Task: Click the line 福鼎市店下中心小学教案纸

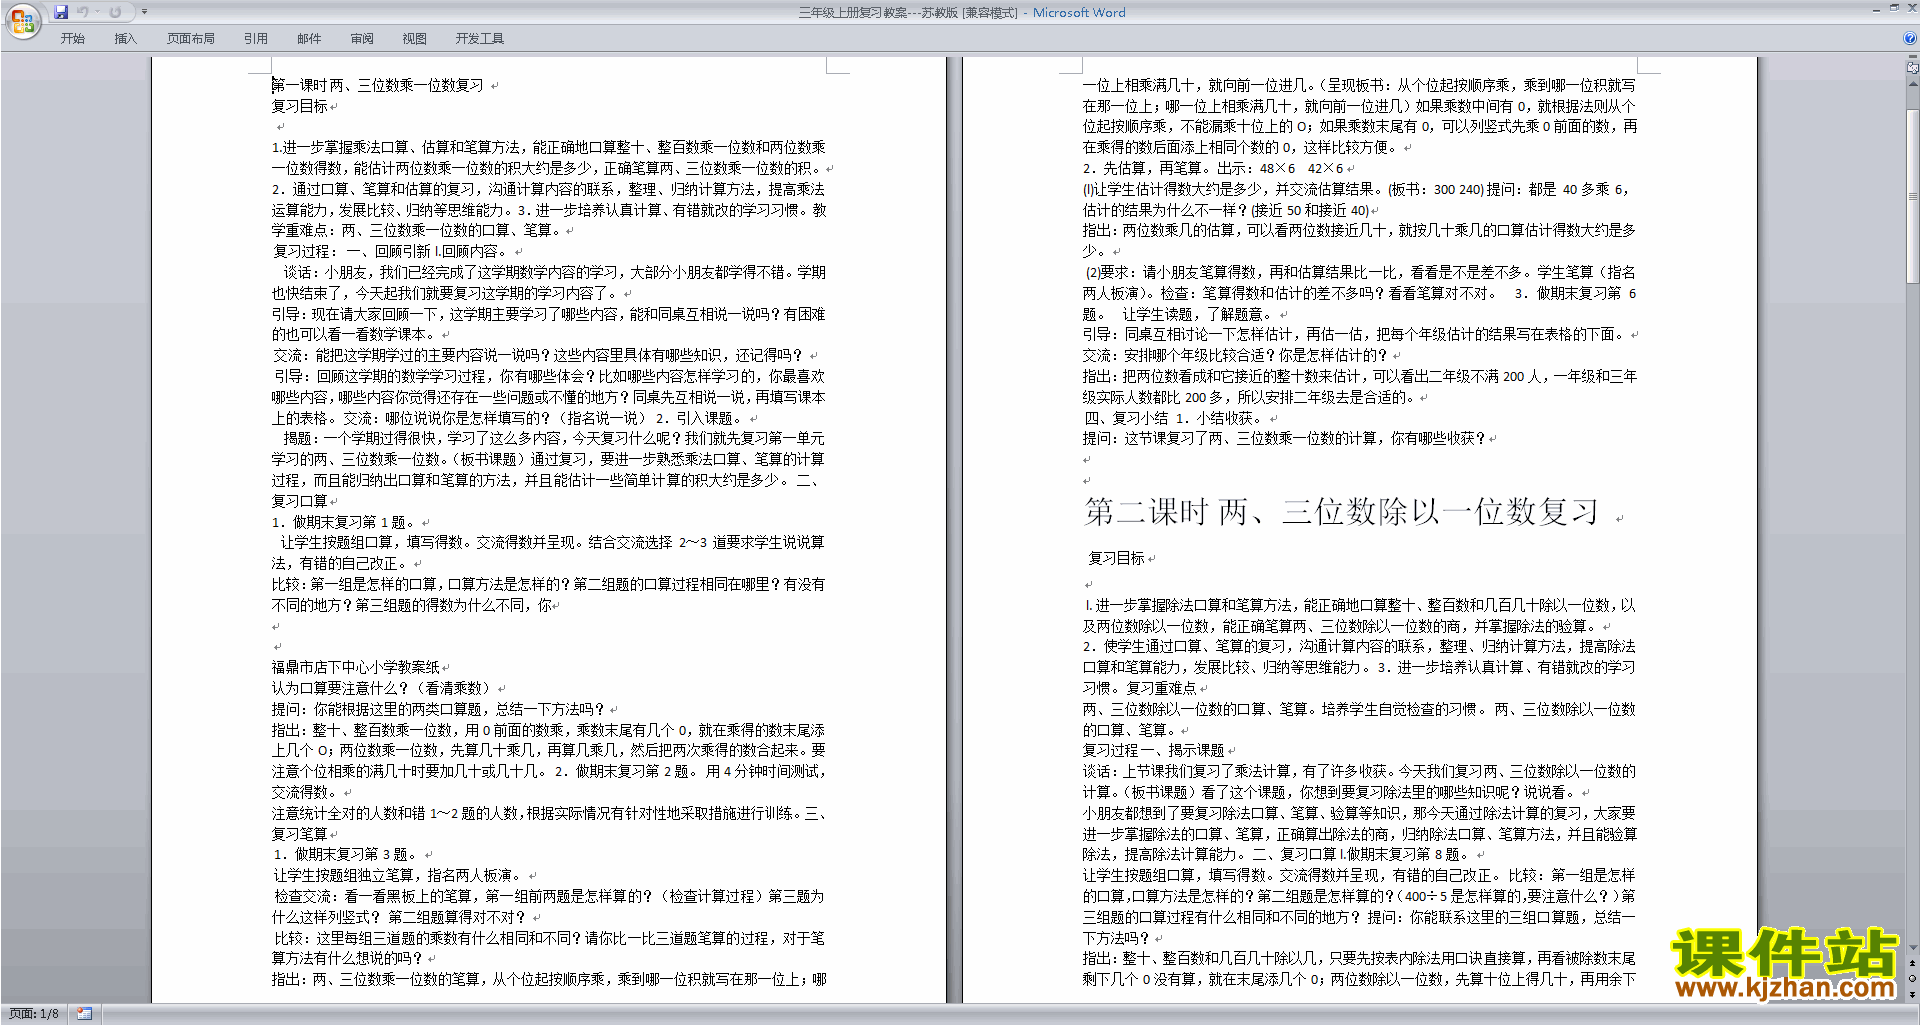Action: (355, 667)
